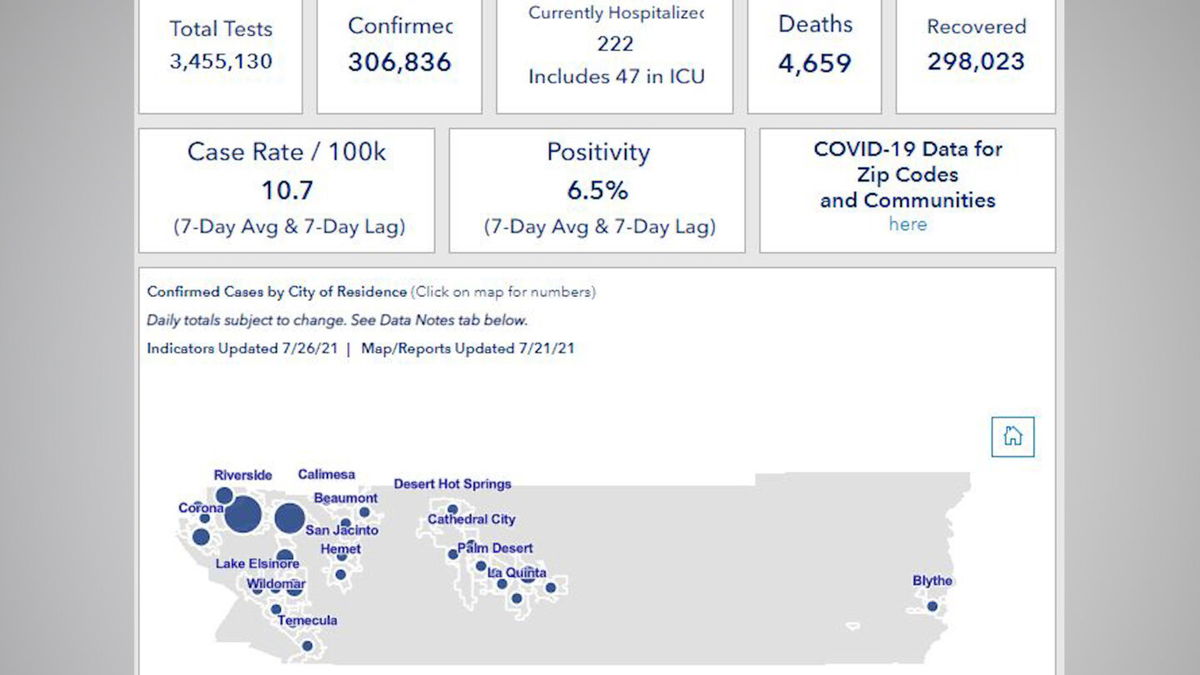Screen dimensions: 1200x675
Task: Click the Wildomar label on the map
Action: (x=276, y=584)
